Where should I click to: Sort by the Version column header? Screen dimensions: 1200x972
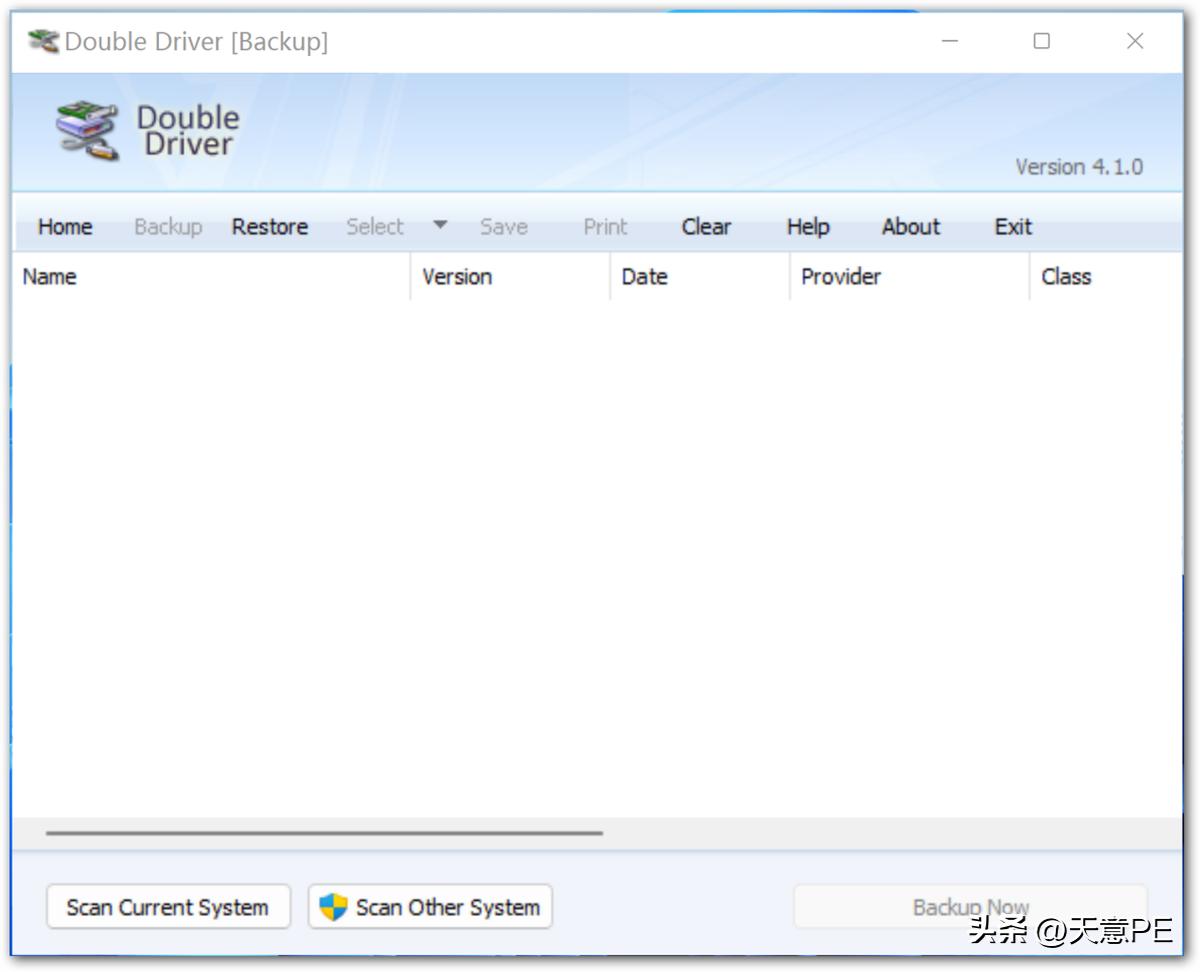[x=510, y=277]
